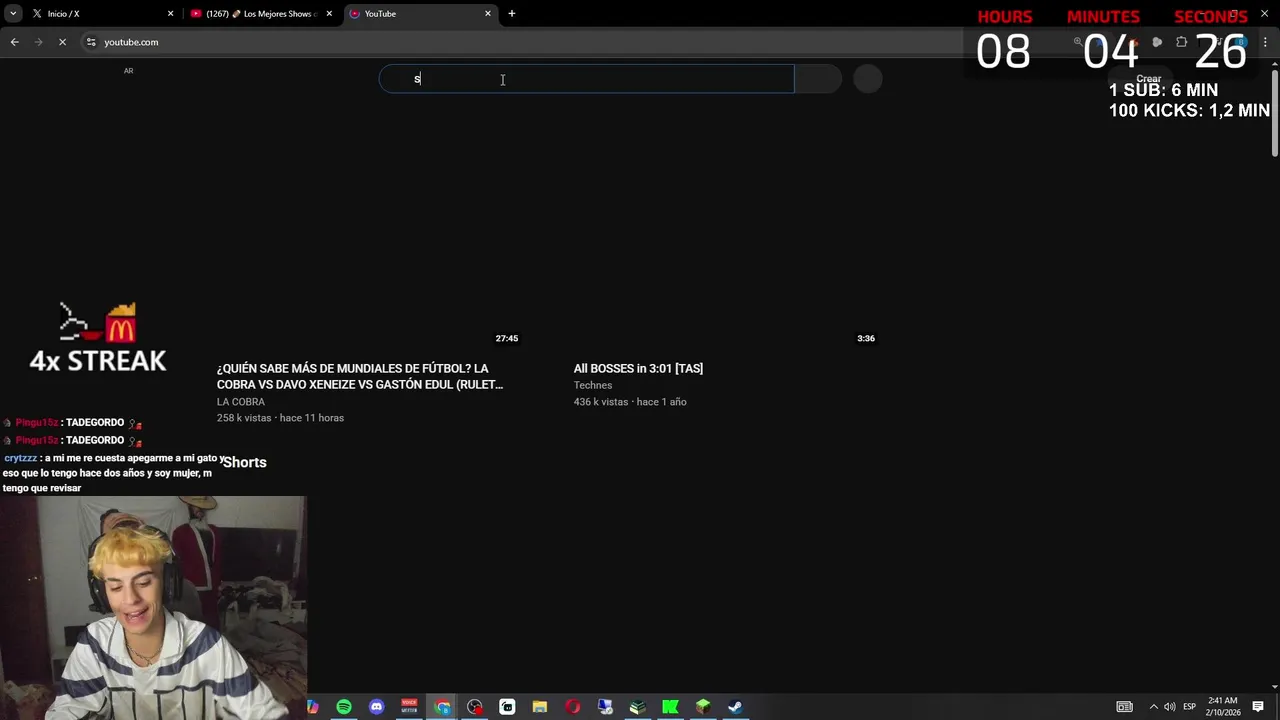Change the ESP input language

coord(1190,707)
